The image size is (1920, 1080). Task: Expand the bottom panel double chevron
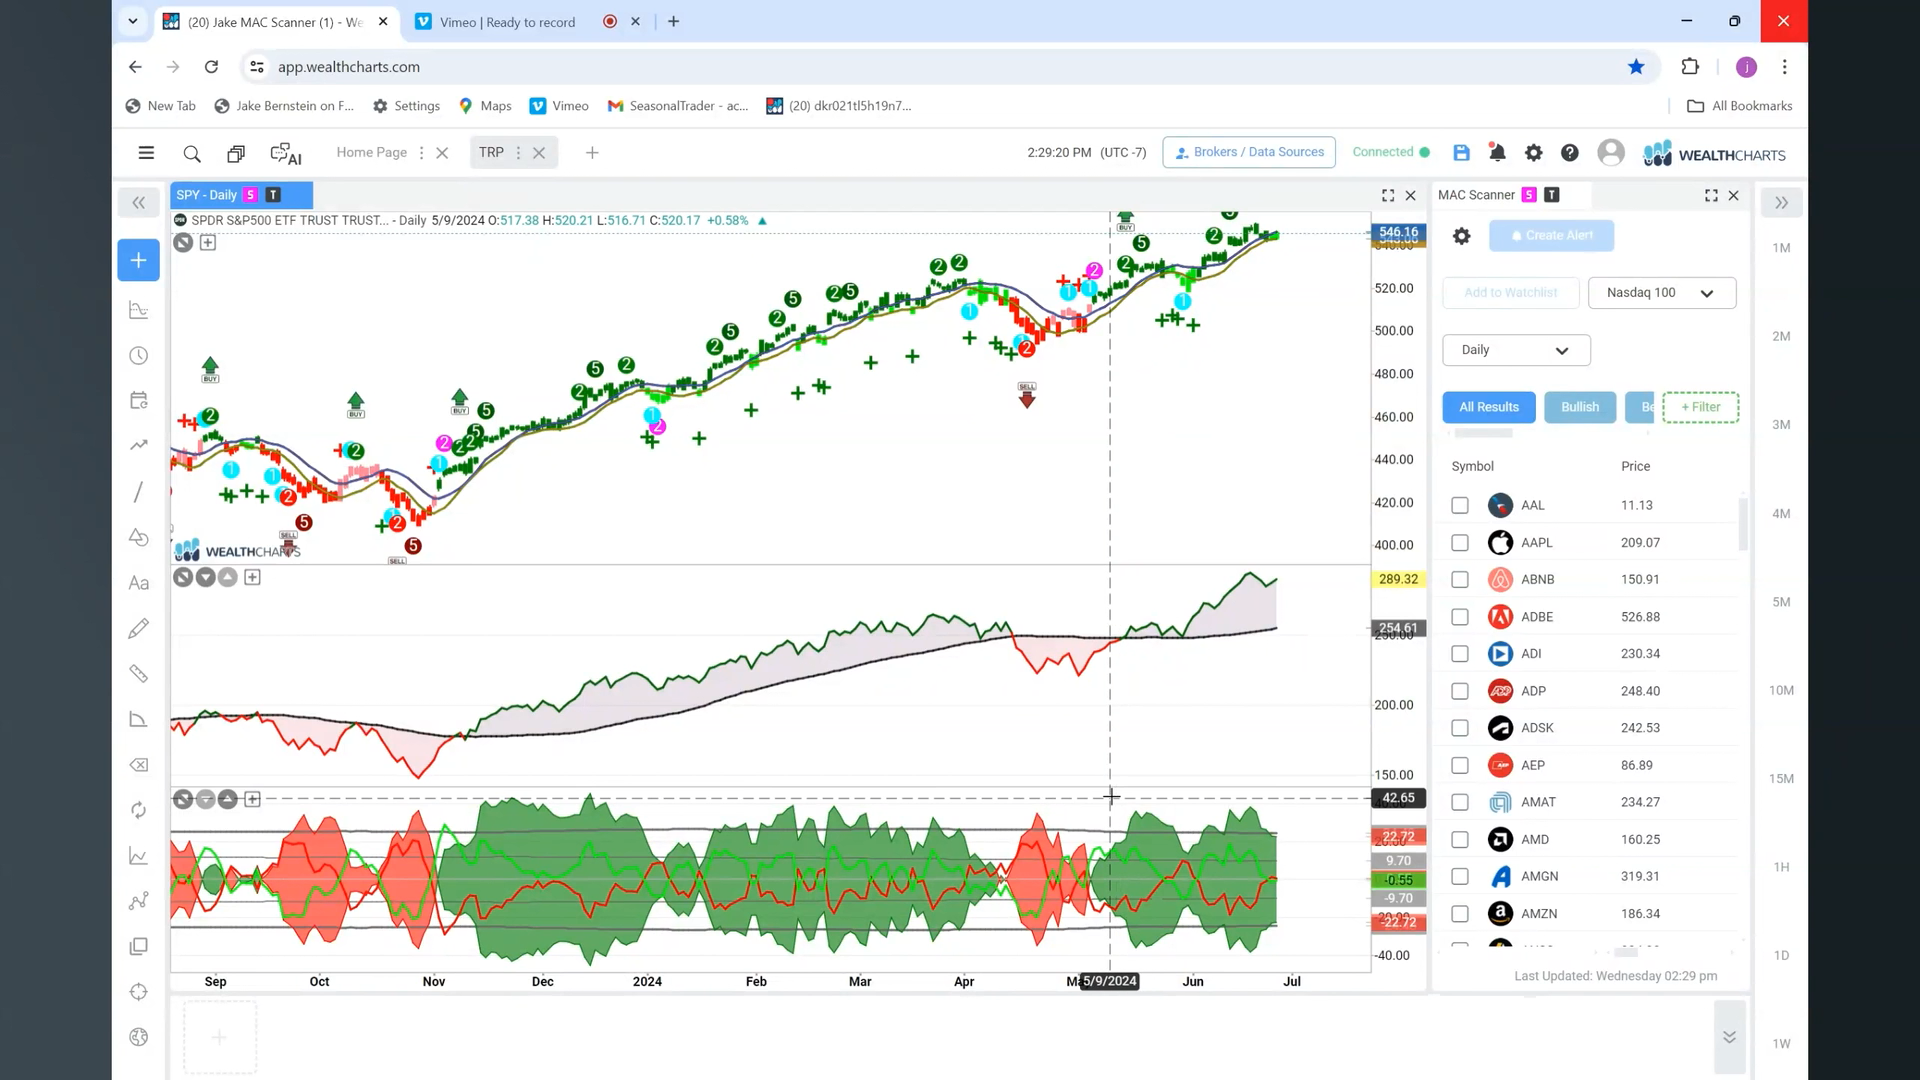[1729, 1037]
